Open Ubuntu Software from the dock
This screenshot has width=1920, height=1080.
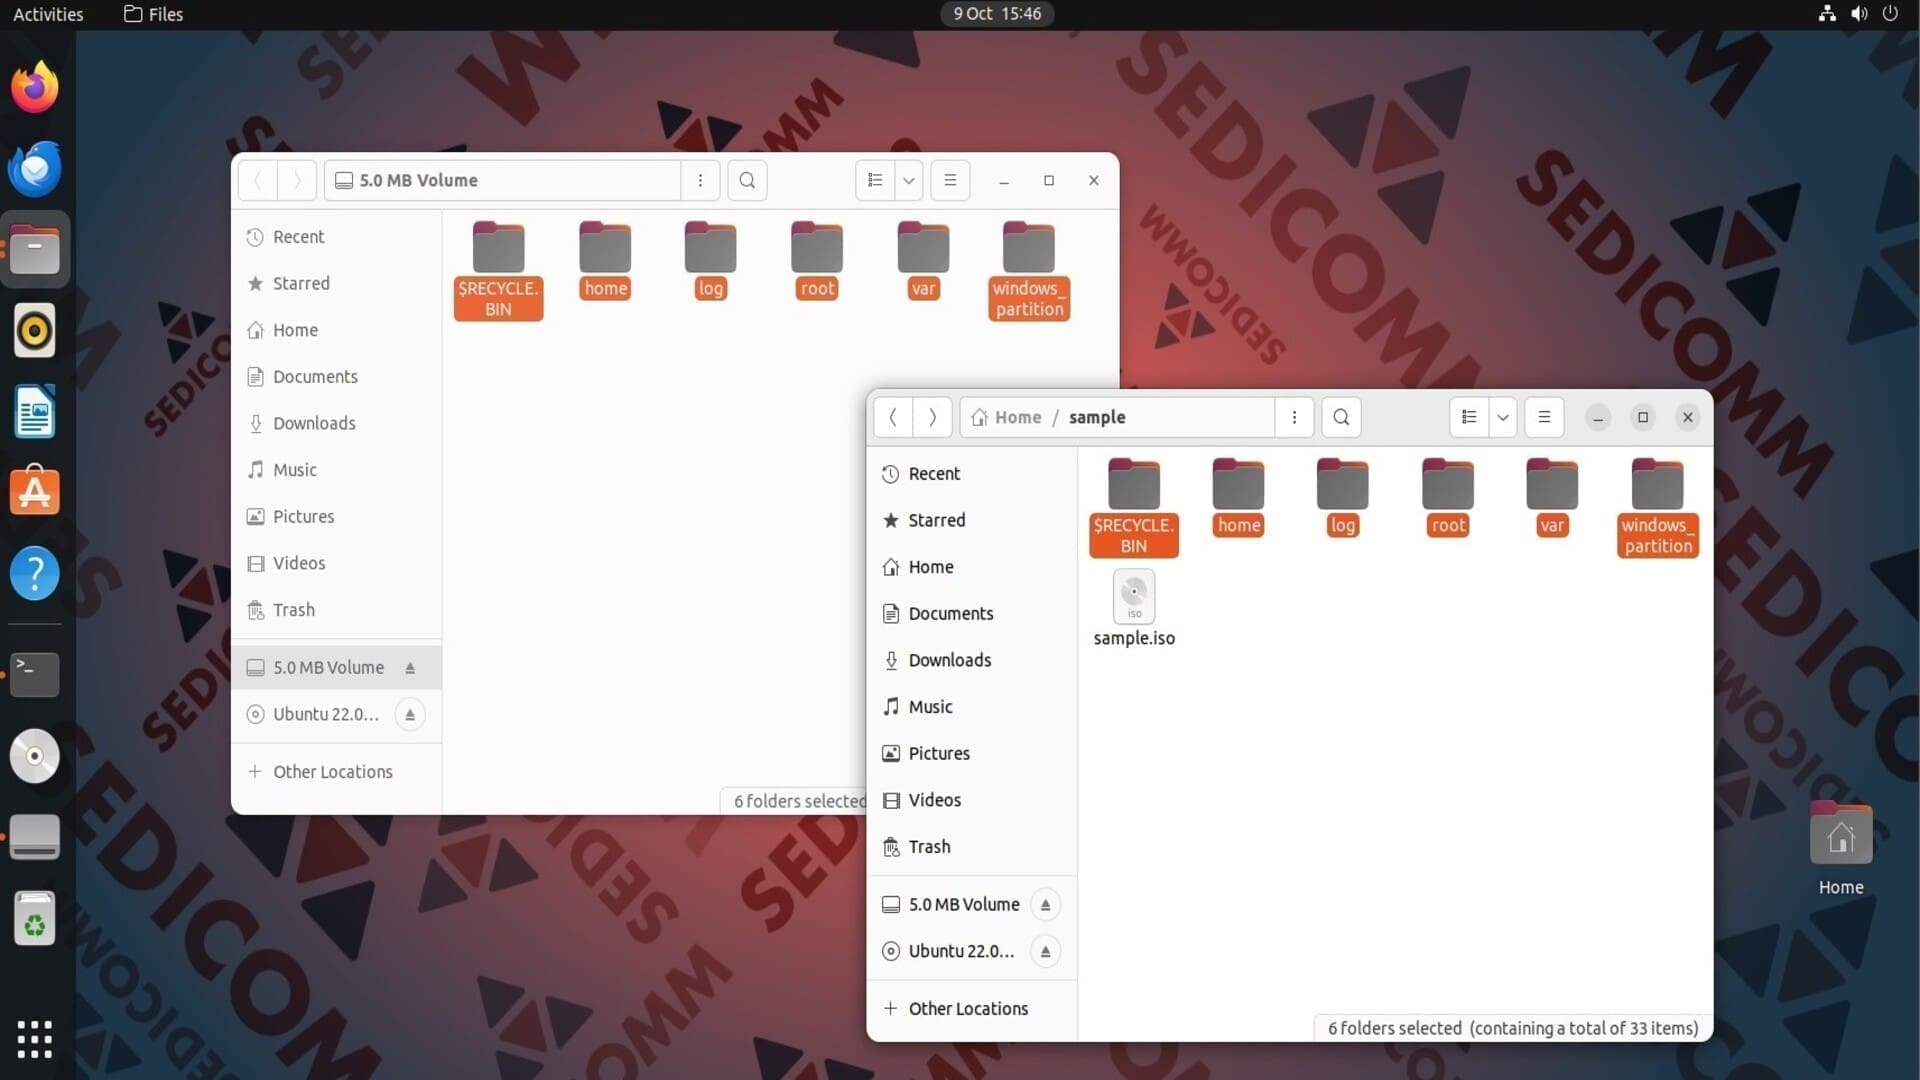[35, 493]
